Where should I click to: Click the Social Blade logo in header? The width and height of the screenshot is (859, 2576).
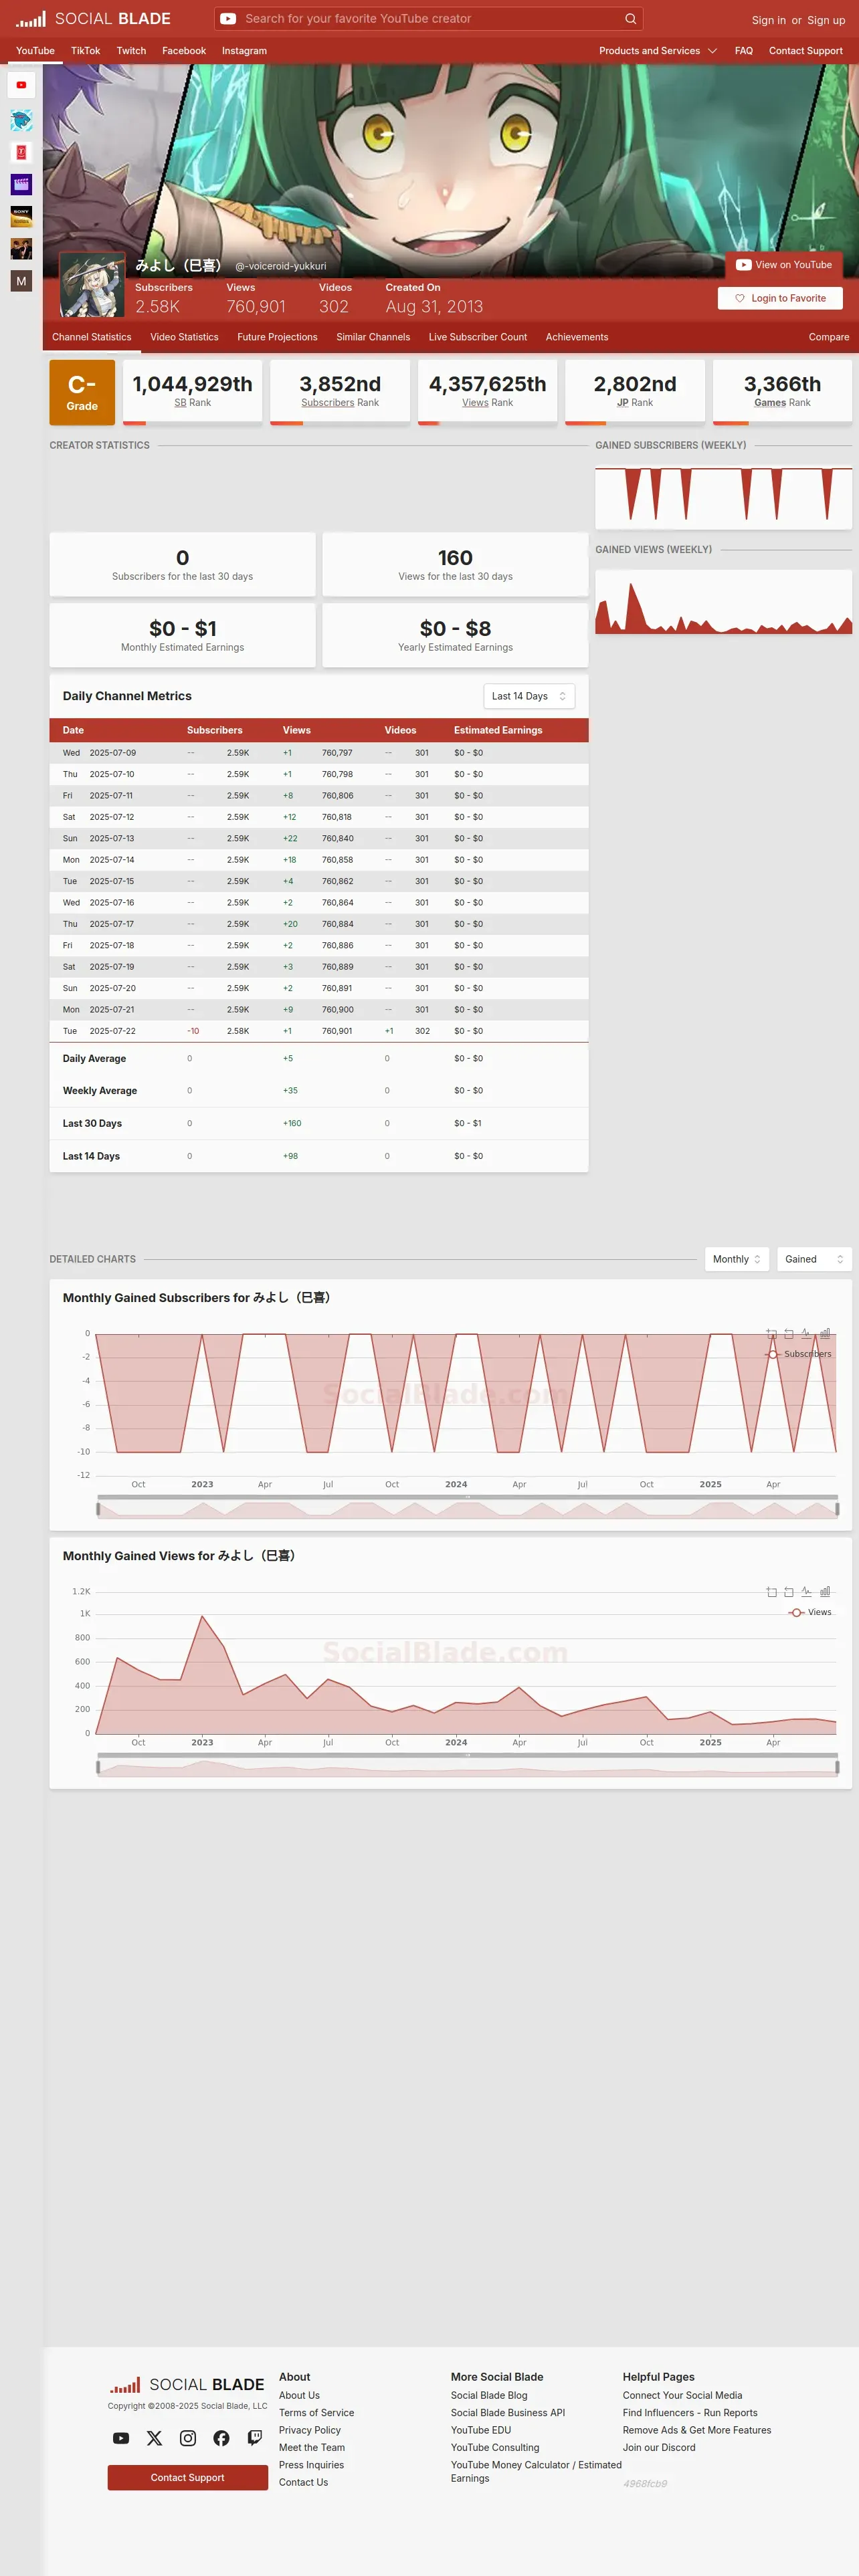pos(93,19)
